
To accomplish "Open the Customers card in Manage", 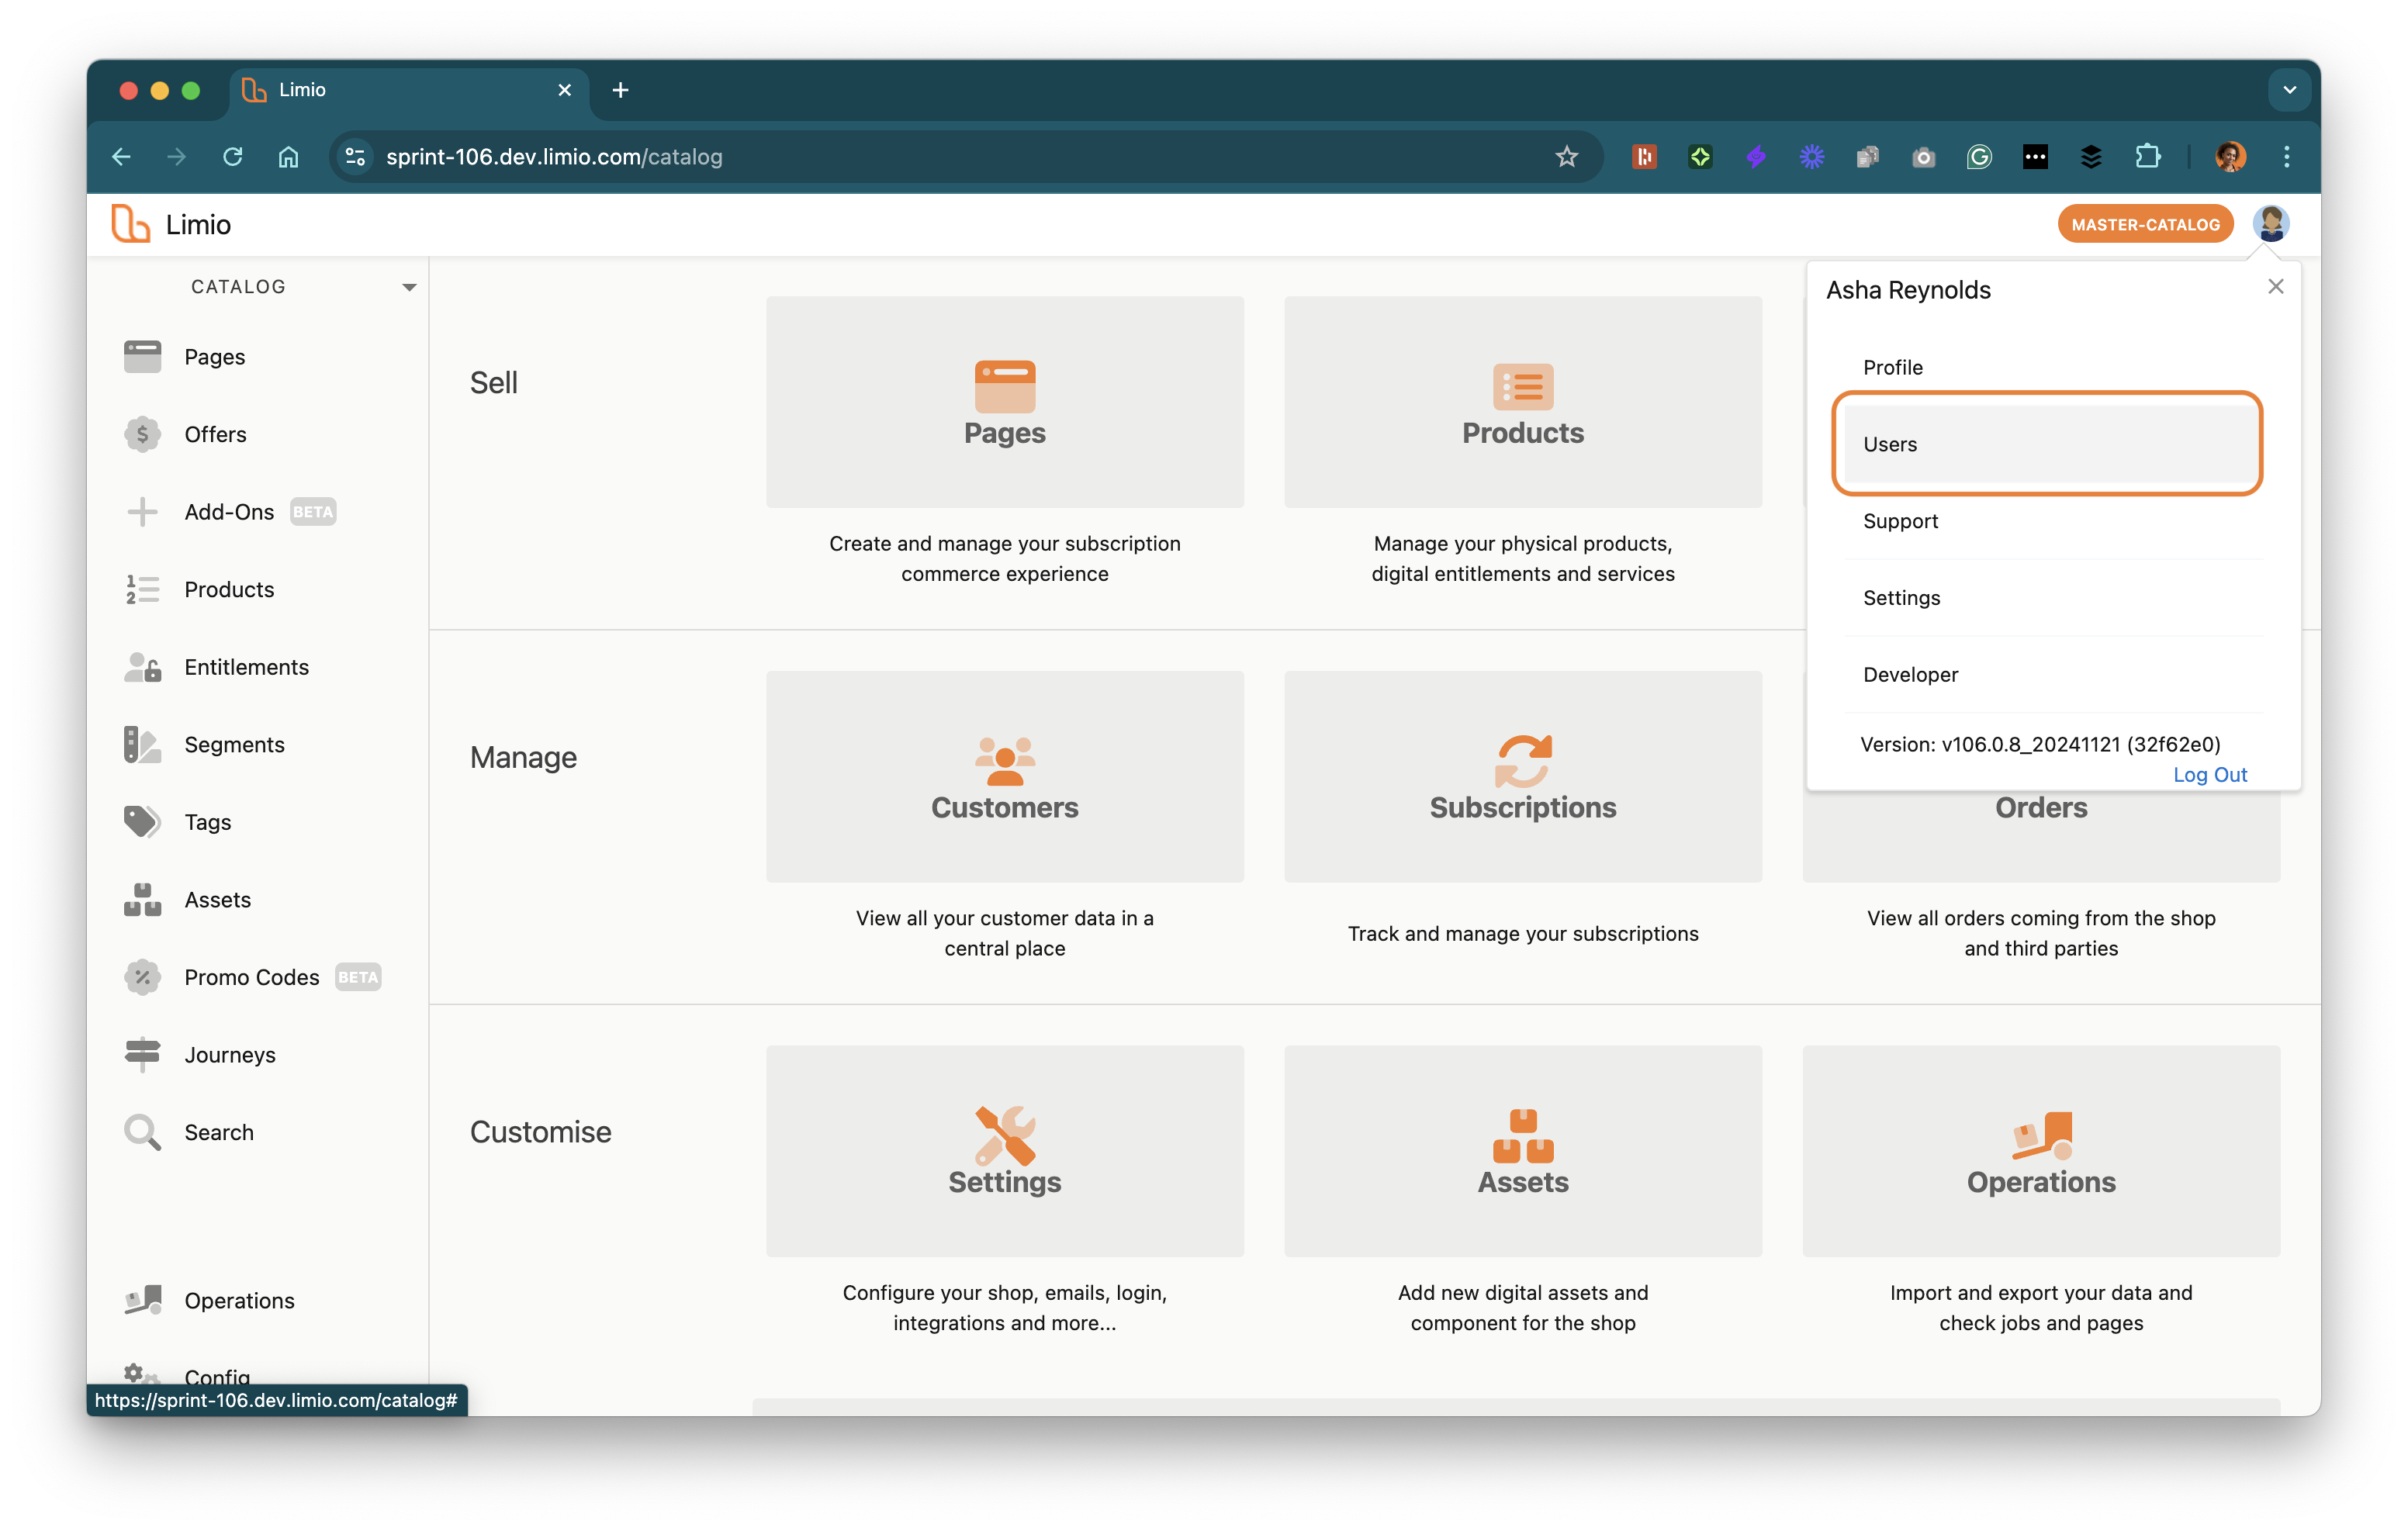I will (1004, 776).
